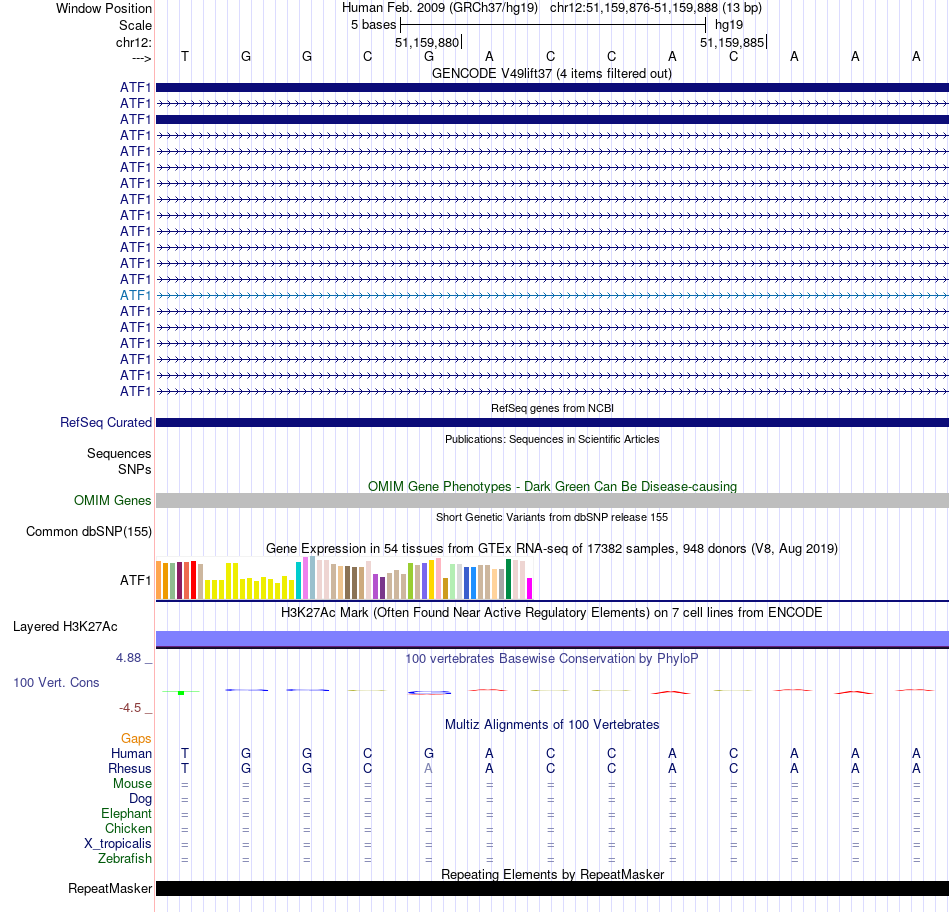The height and width of the screenshot is (912, 950).
Task: Select the Elephant alignment row label
Action: coord(126,813)
